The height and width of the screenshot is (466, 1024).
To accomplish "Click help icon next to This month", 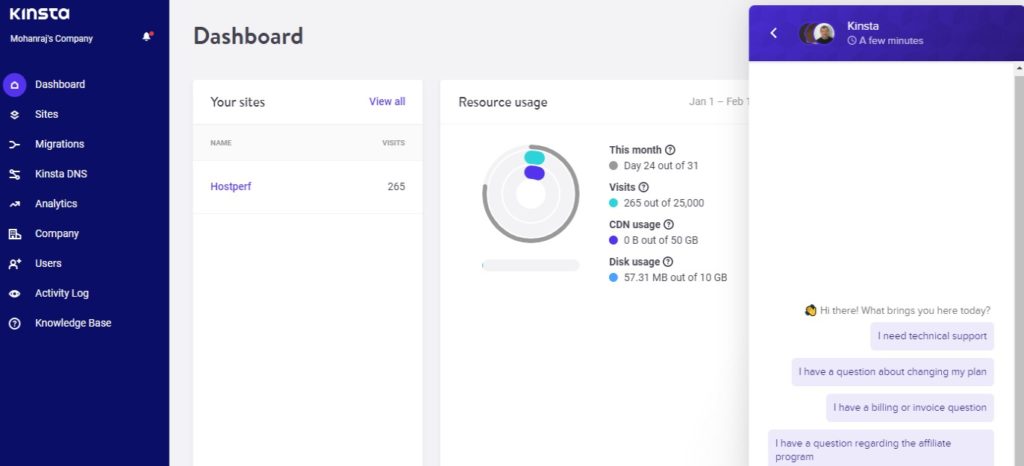I will pos(670,149).
